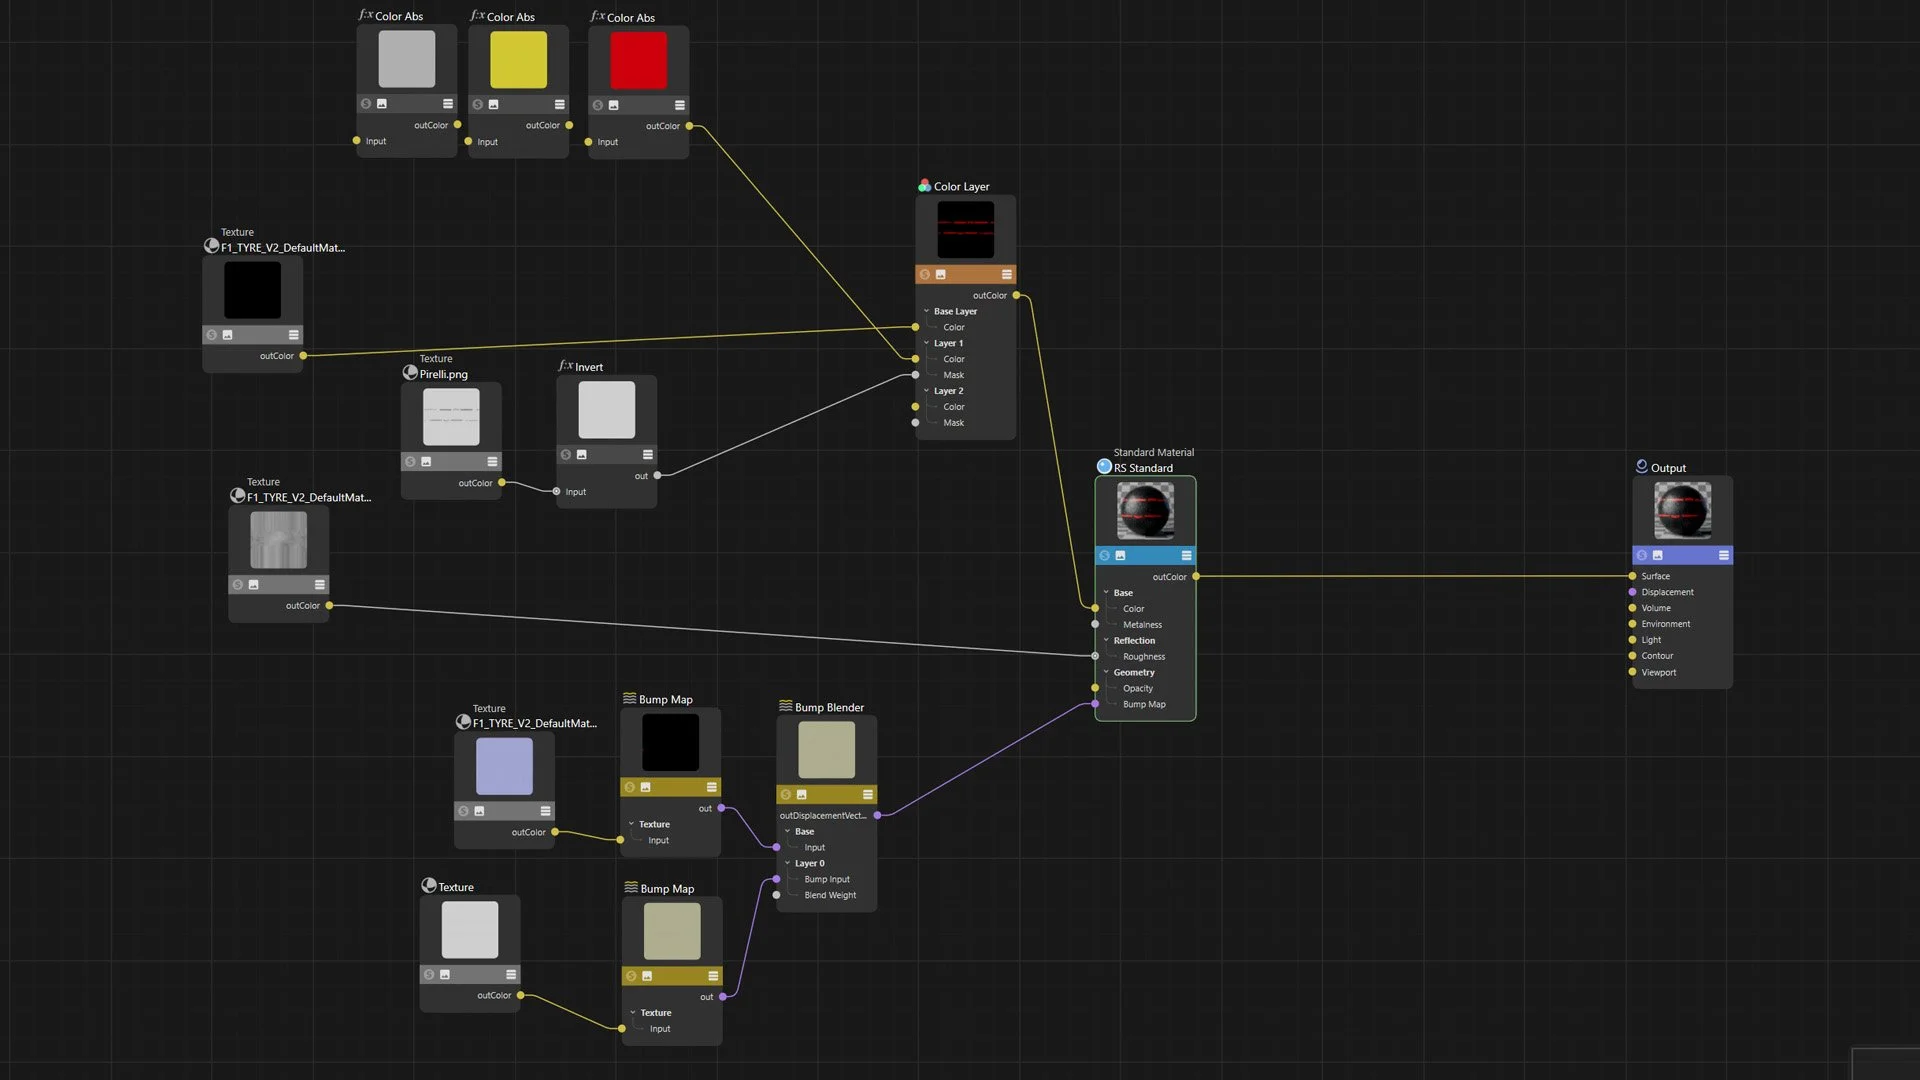Image resolution: width=1920 pixels, height=1080 pixels.
Task: Collapse Layer 0 group in Bump Blender
Action: (787, 863)
